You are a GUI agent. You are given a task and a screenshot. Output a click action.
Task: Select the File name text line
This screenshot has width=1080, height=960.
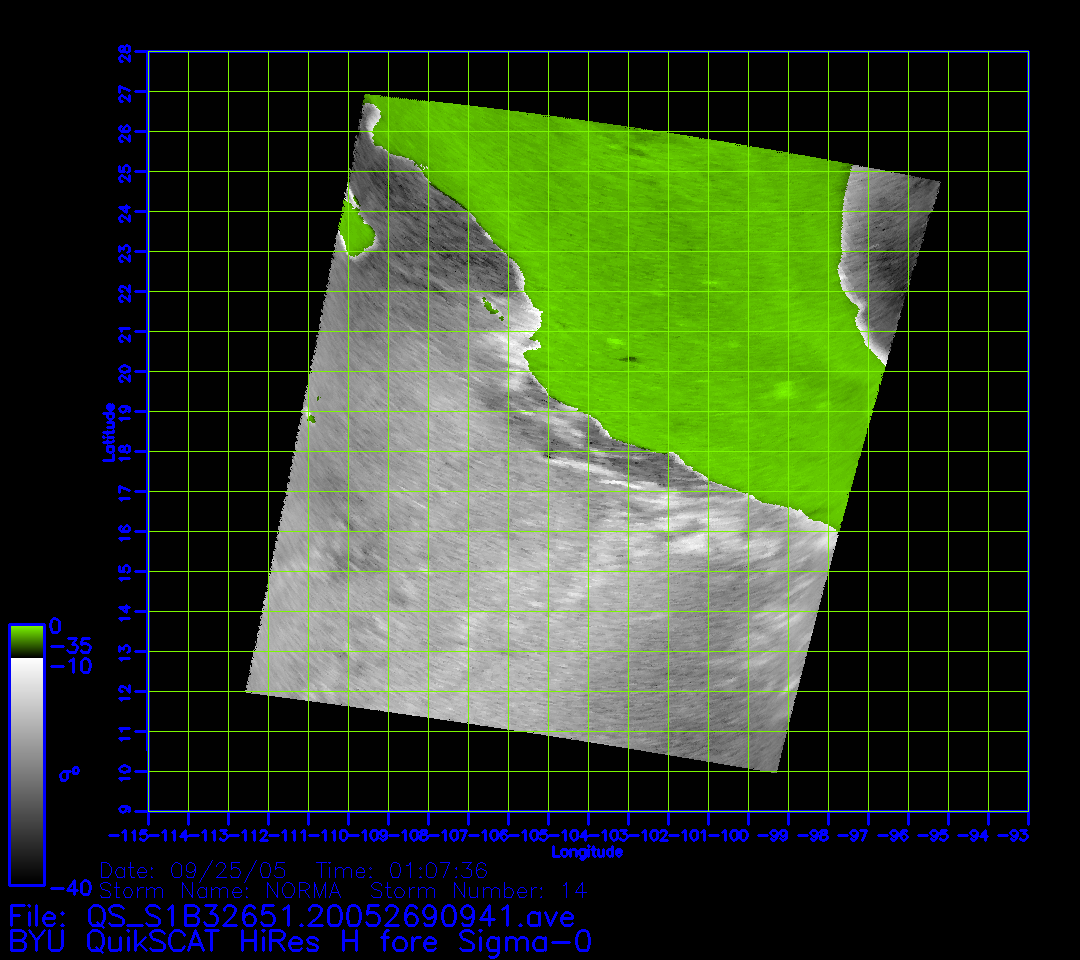coord(292,916)
